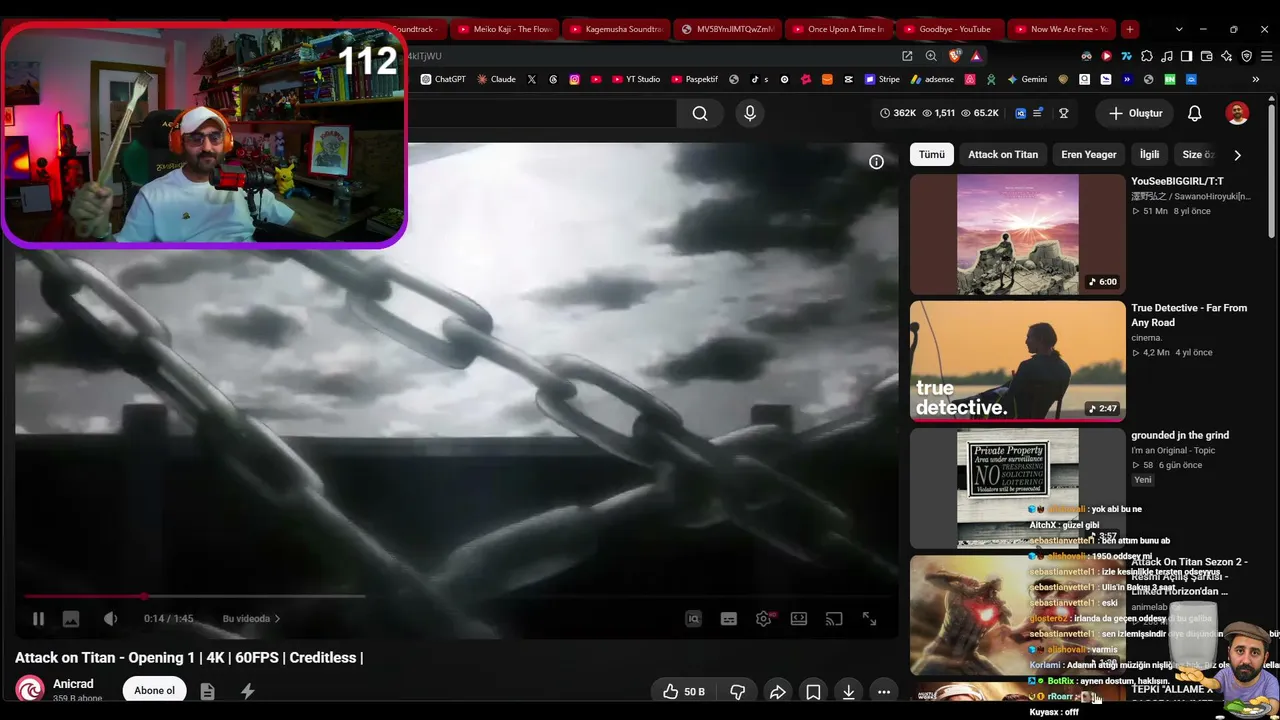Open the adsense bookmark
The width and height of the screenshot is (1280, 720).
point(932,79)
